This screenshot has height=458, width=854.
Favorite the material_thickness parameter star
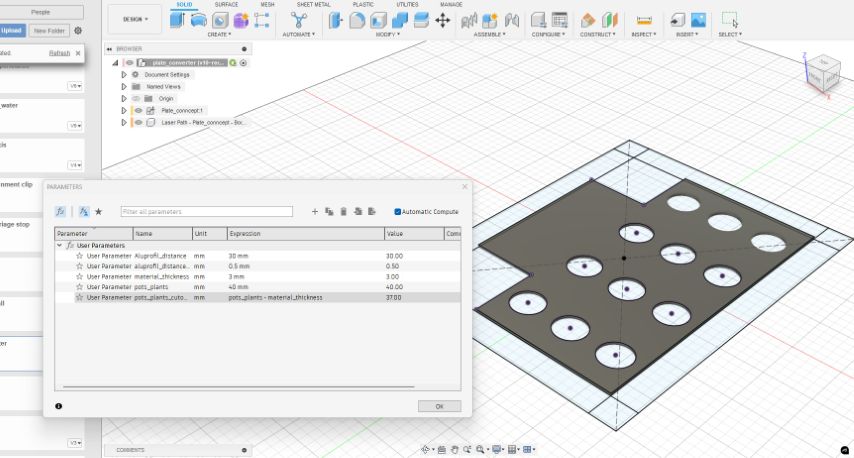point(80,276)
